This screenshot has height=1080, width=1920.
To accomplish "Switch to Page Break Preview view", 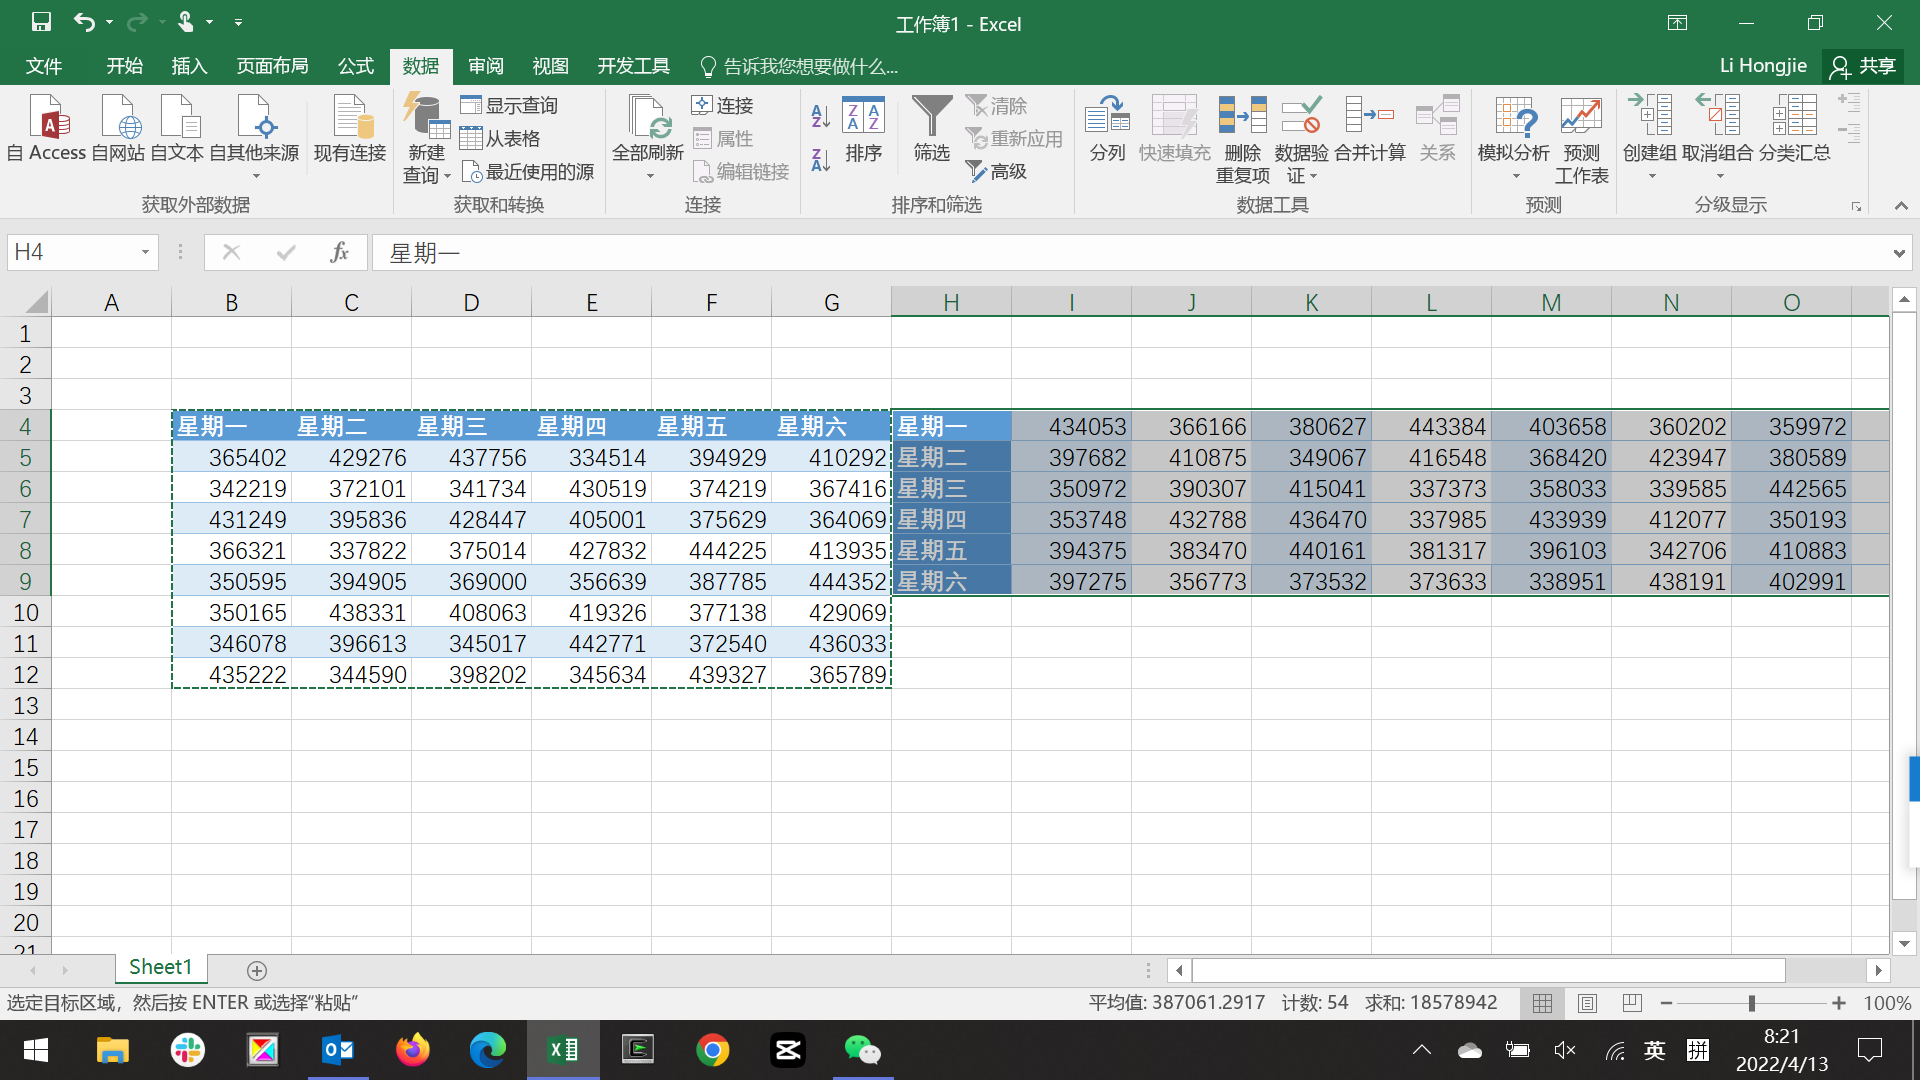I will tap(1632, 1003).
